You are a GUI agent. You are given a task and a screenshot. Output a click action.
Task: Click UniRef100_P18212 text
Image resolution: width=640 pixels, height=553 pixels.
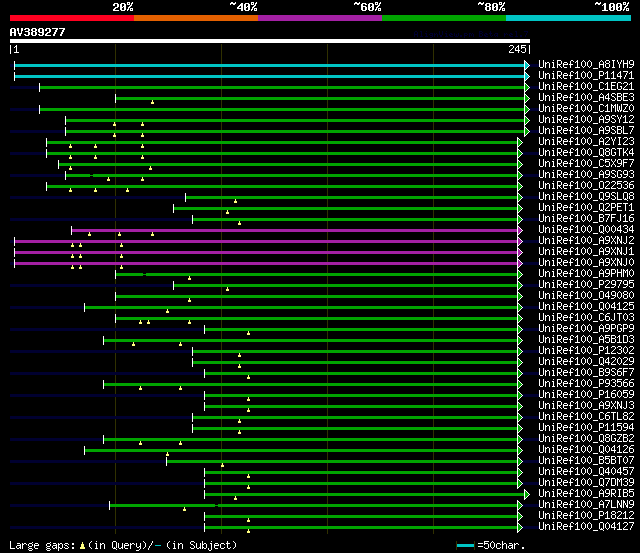point(586,516)
